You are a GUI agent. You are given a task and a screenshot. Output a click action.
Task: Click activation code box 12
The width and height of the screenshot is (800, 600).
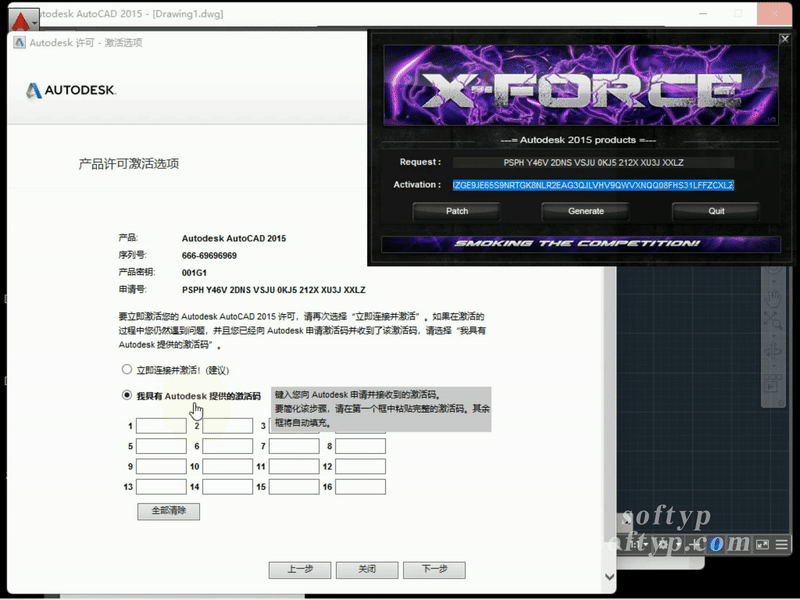pyautogui.click(x=360, y=466)
